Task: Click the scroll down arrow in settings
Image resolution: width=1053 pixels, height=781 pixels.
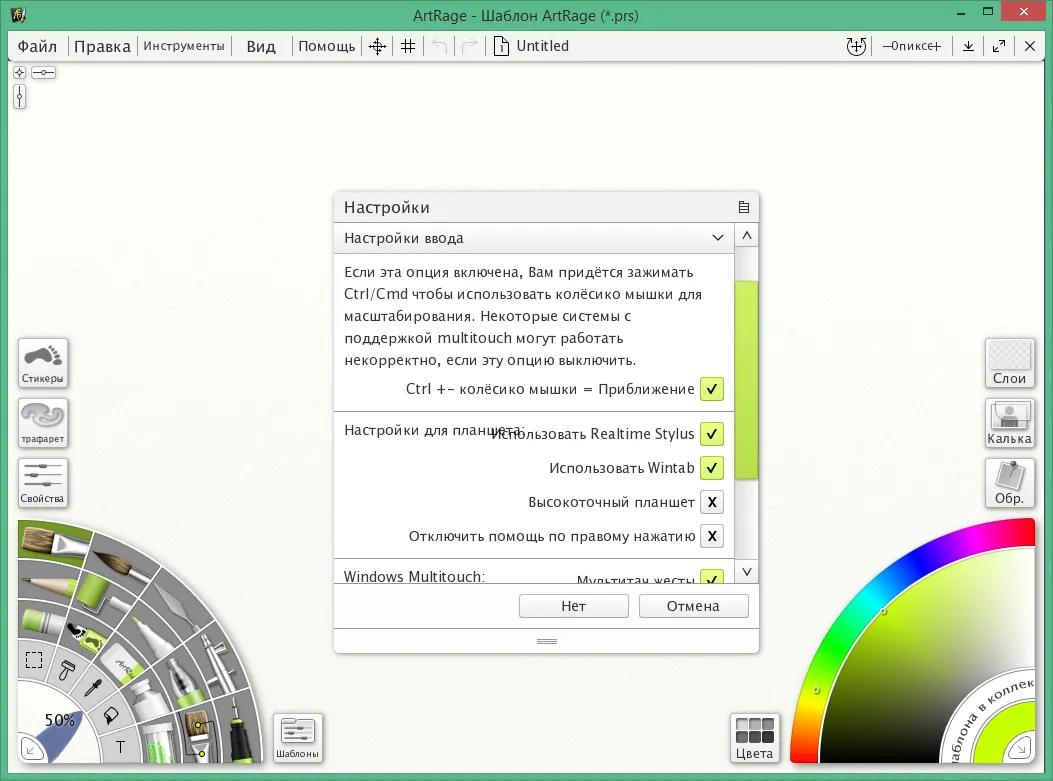Action: click(x=747, y=571)
